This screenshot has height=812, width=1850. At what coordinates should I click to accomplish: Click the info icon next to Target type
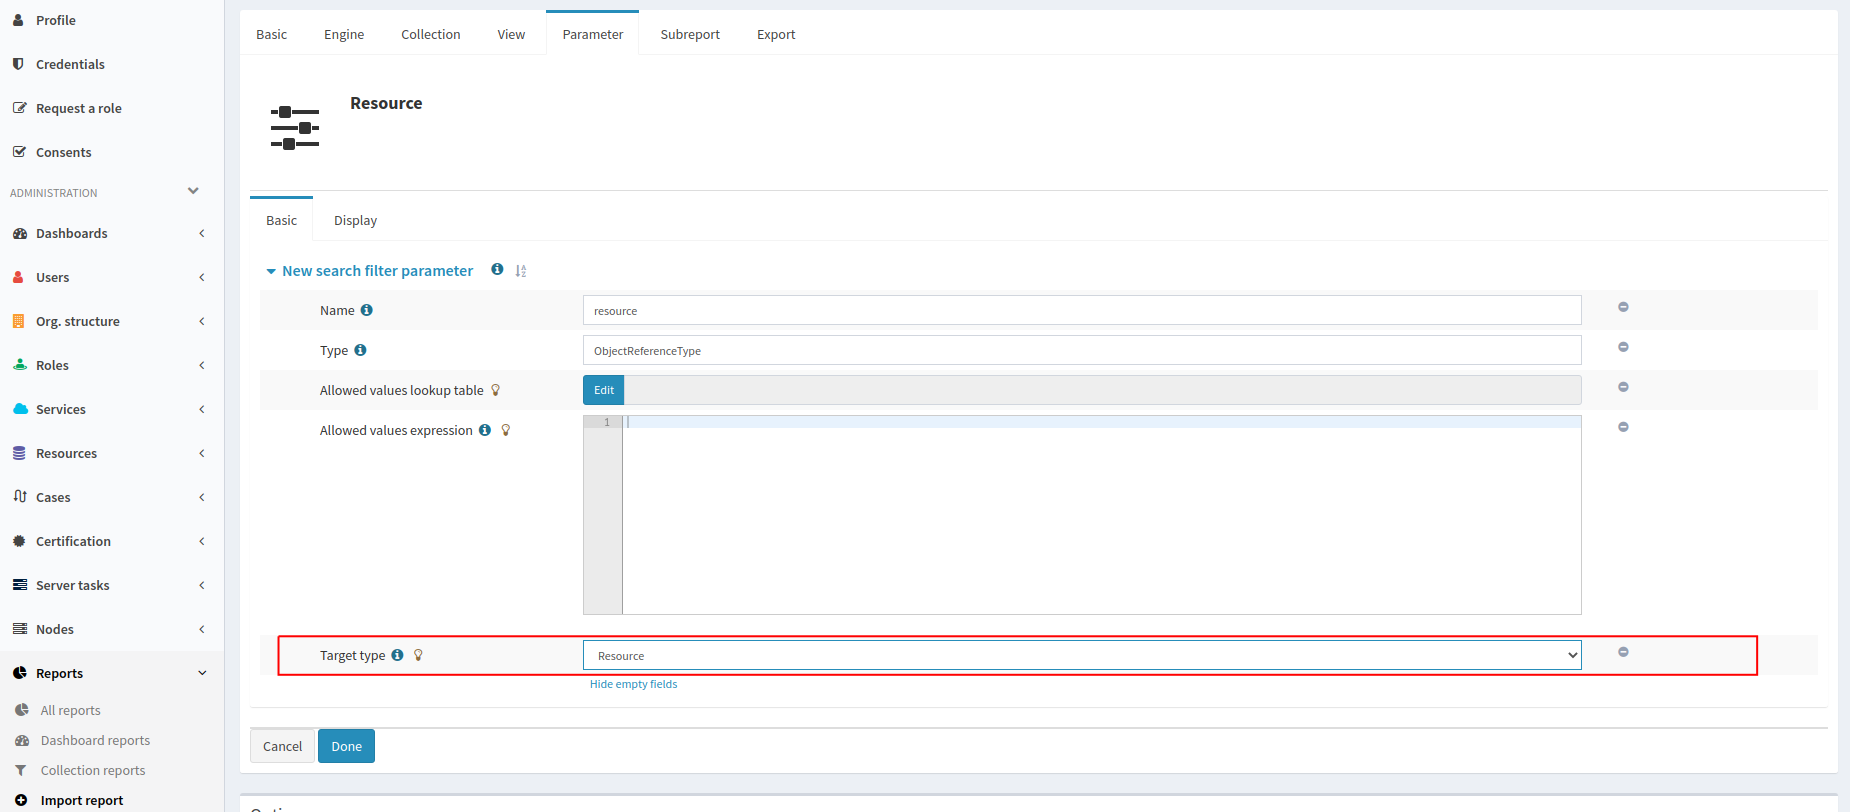(x=397, y=655)
